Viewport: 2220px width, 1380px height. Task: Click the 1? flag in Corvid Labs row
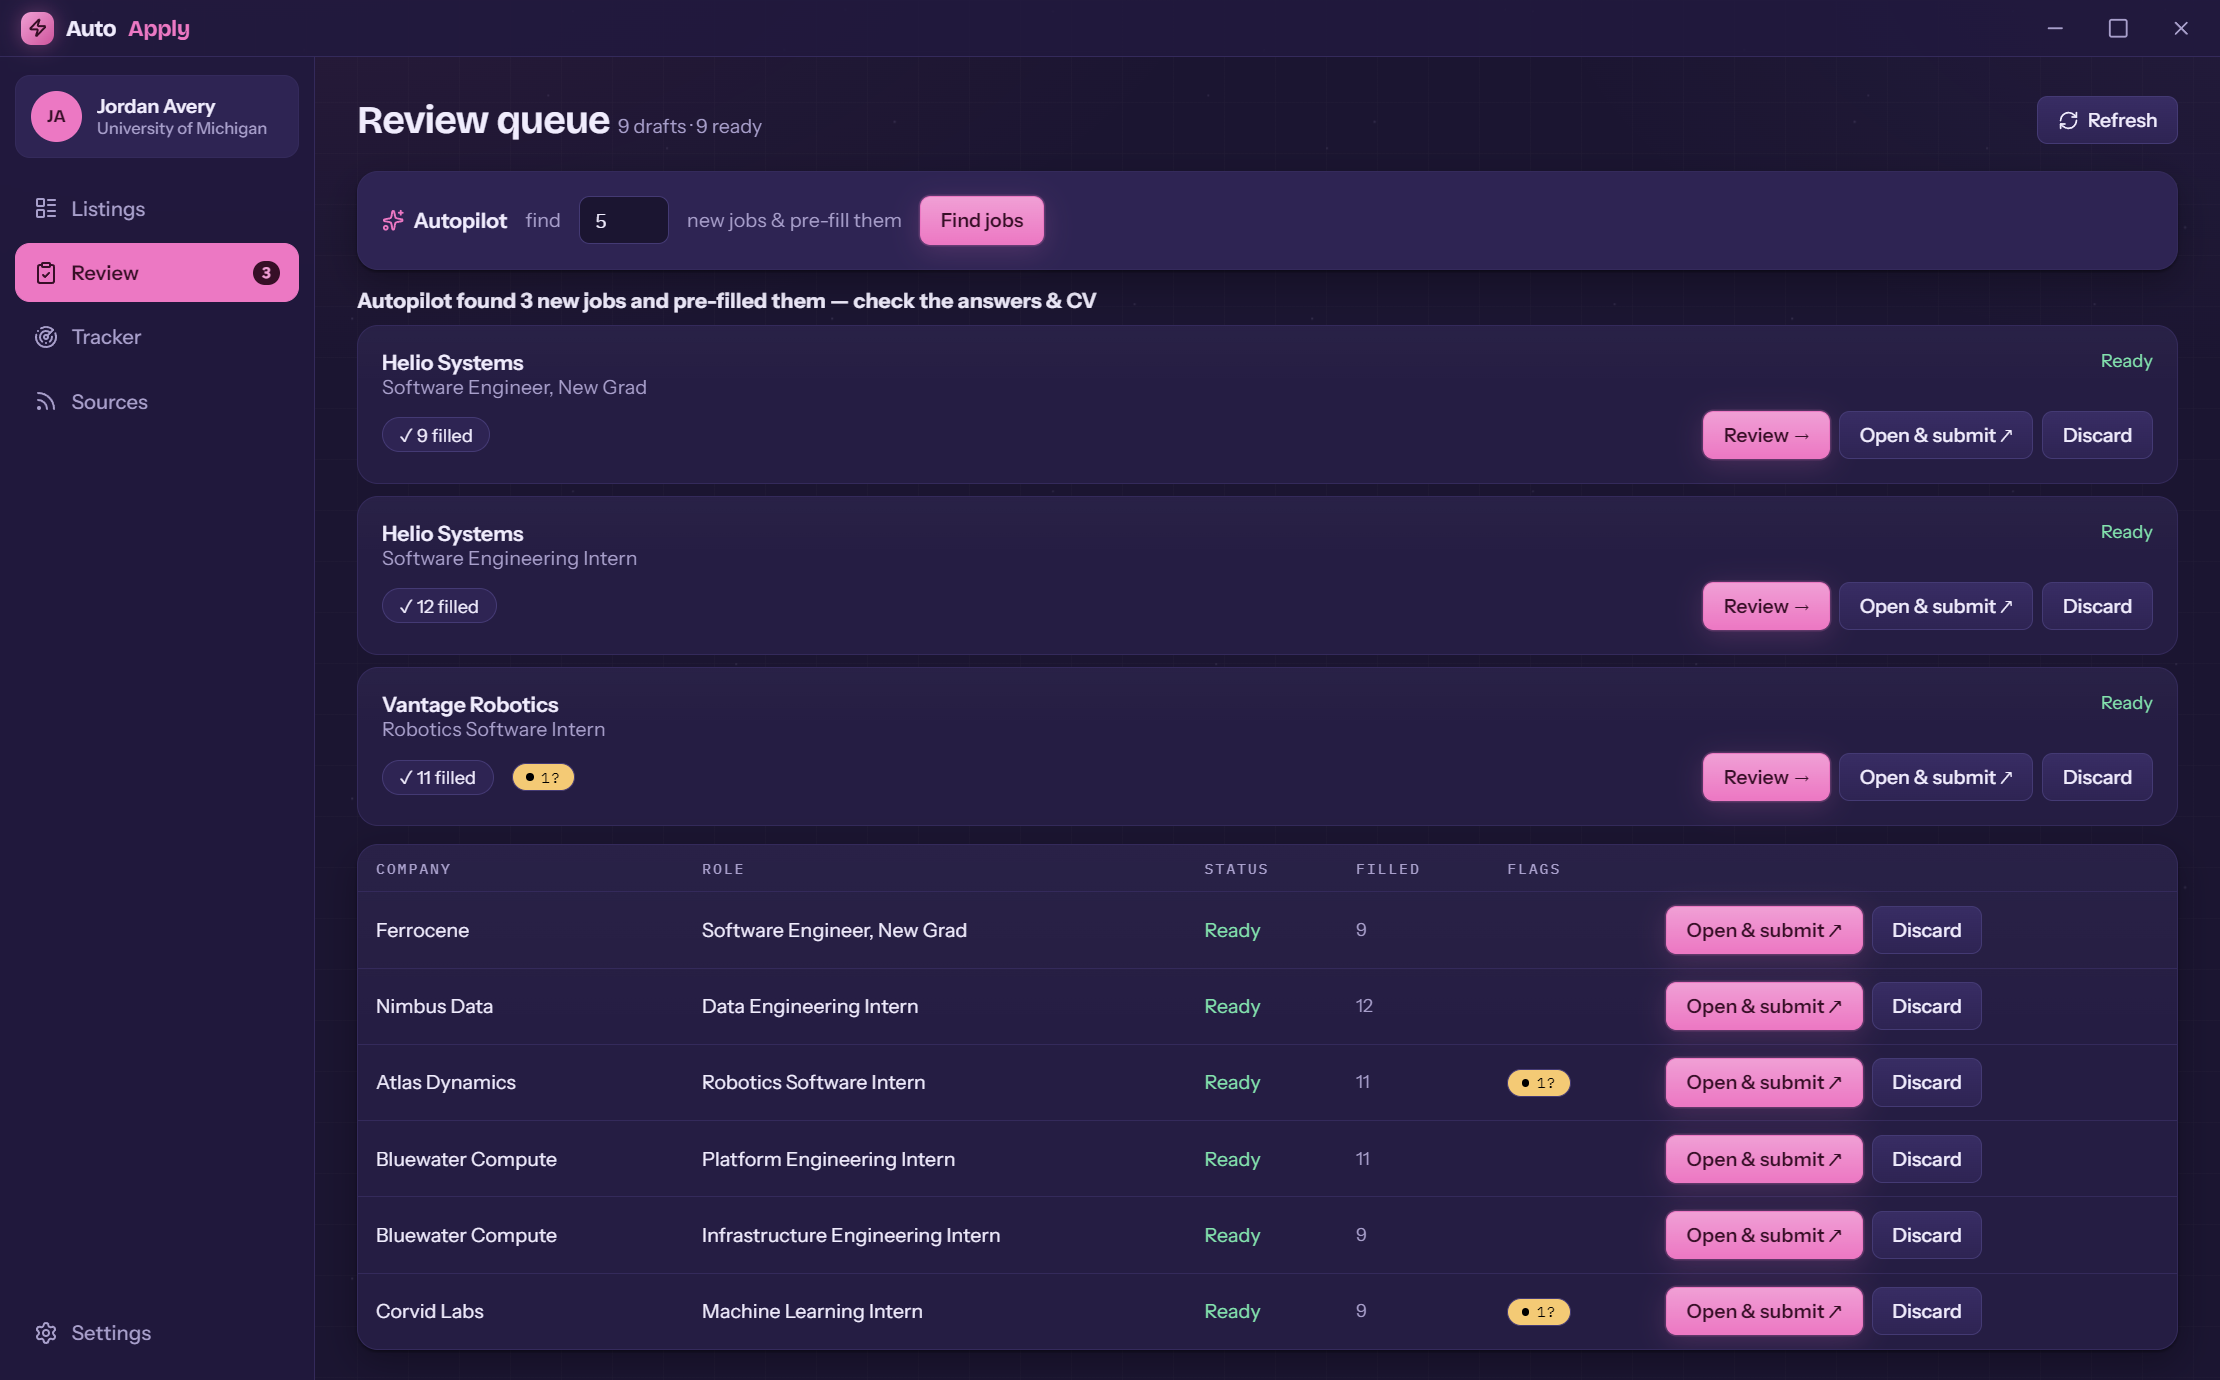1538,1311
